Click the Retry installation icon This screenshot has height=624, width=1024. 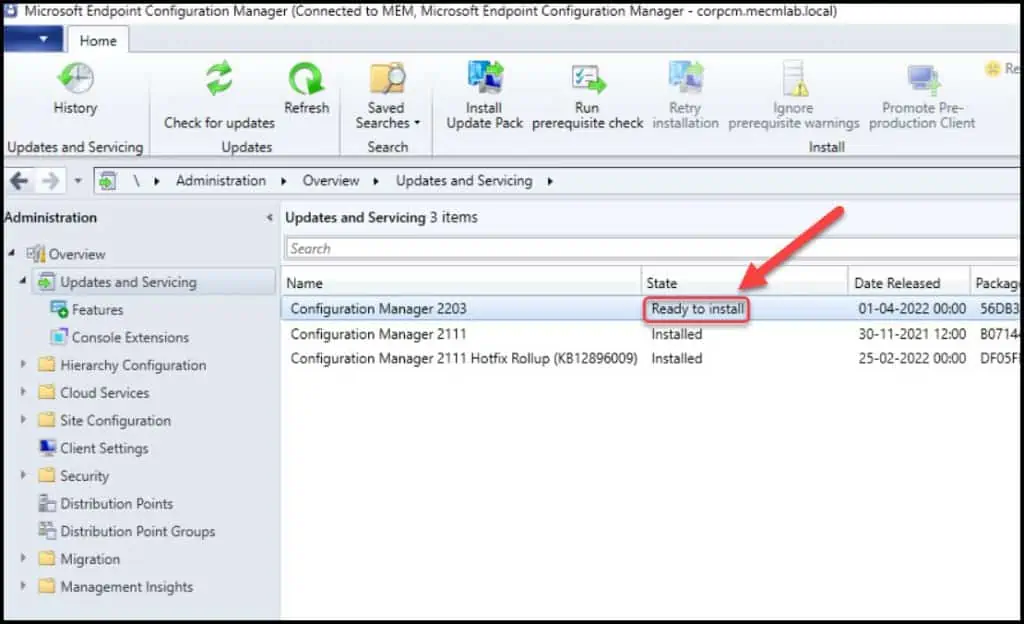[685, 78]
